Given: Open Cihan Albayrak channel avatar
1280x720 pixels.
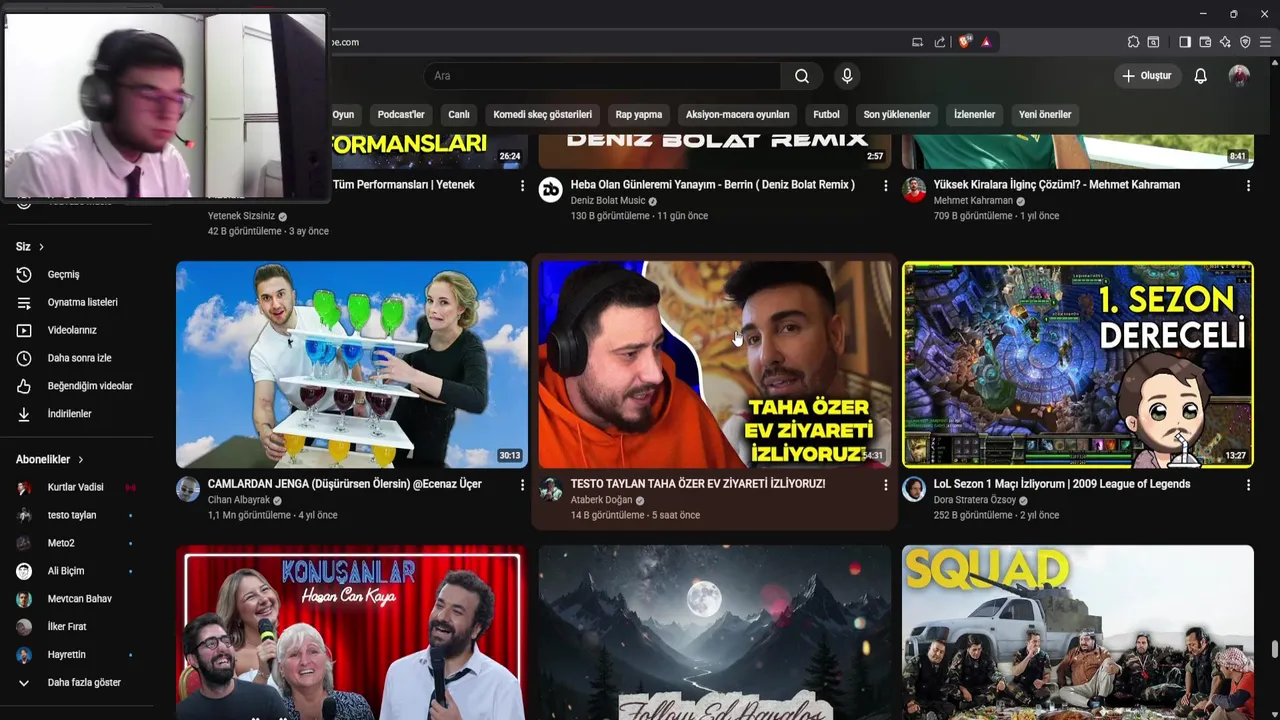Looking at the screenshot, I should pyautogui.click(x=188, y=489).
